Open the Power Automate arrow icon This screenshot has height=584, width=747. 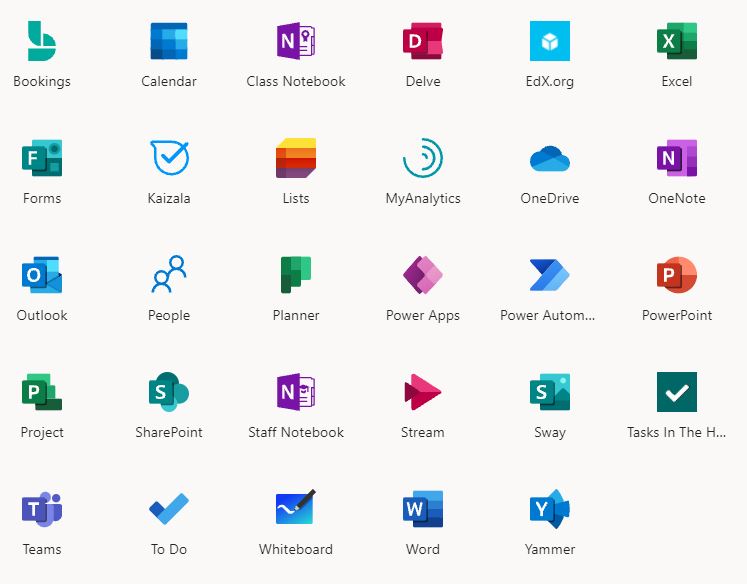(550, 275)
